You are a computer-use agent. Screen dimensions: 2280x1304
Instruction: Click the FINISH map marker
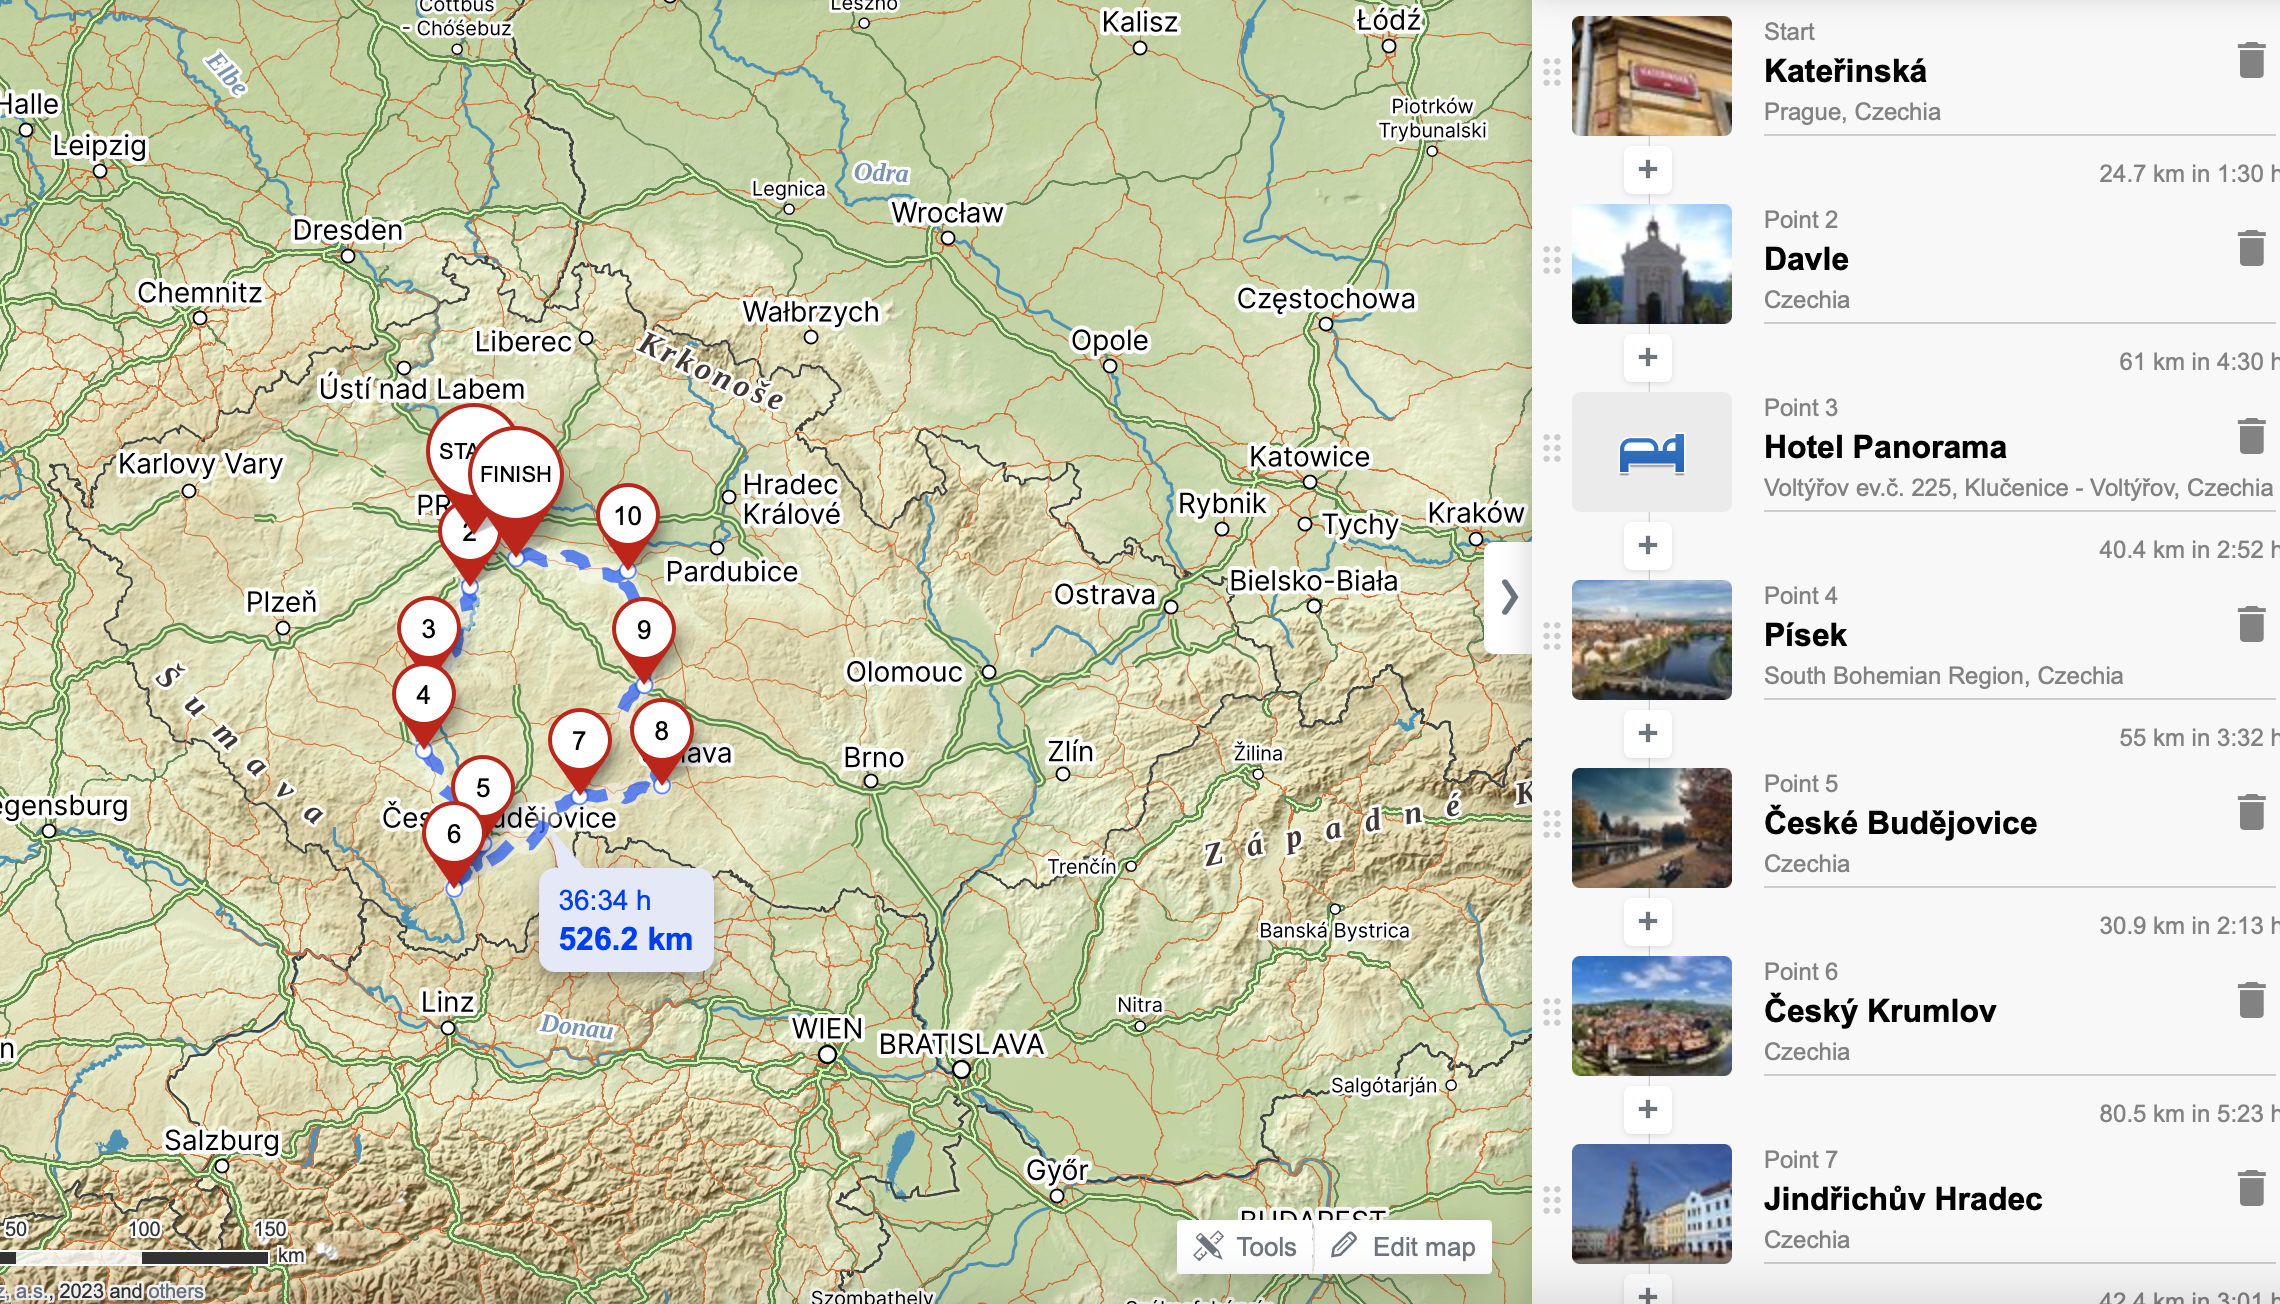coord(515,474)
